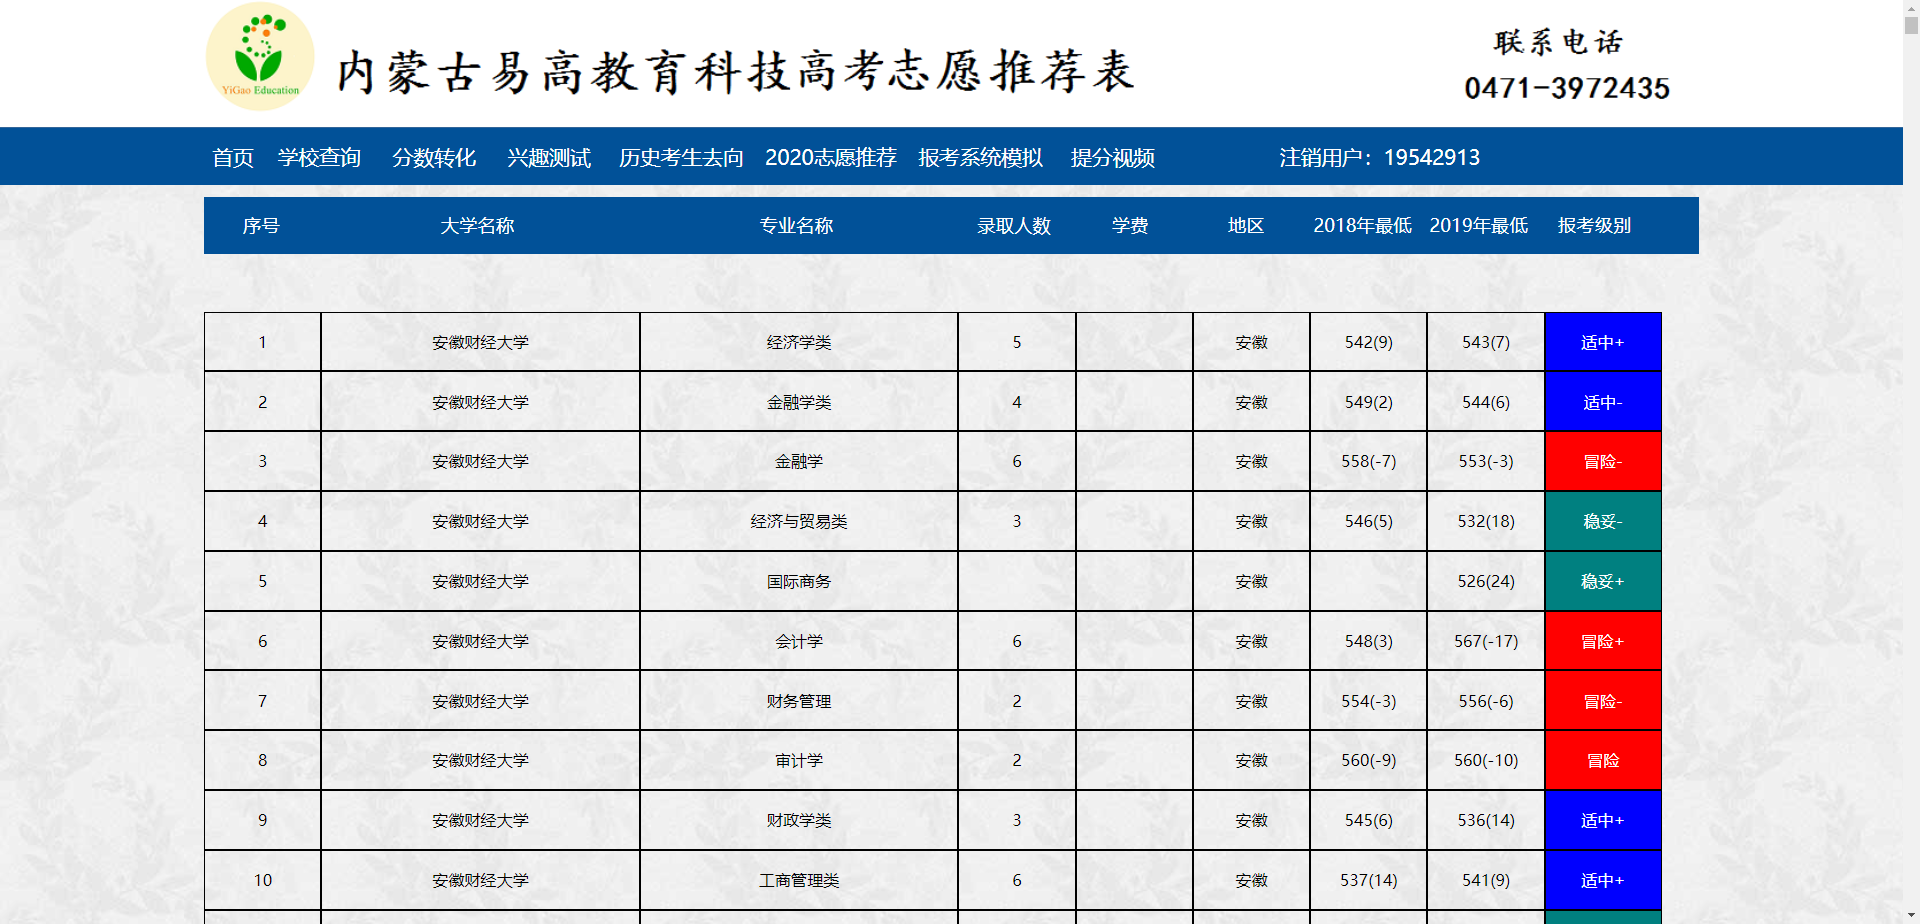The width and height of the screenshot is (1920, 924).
Task: Click the teal 稳妥- cell for 经济与贸易类
Action: [x=1603, y=521]
